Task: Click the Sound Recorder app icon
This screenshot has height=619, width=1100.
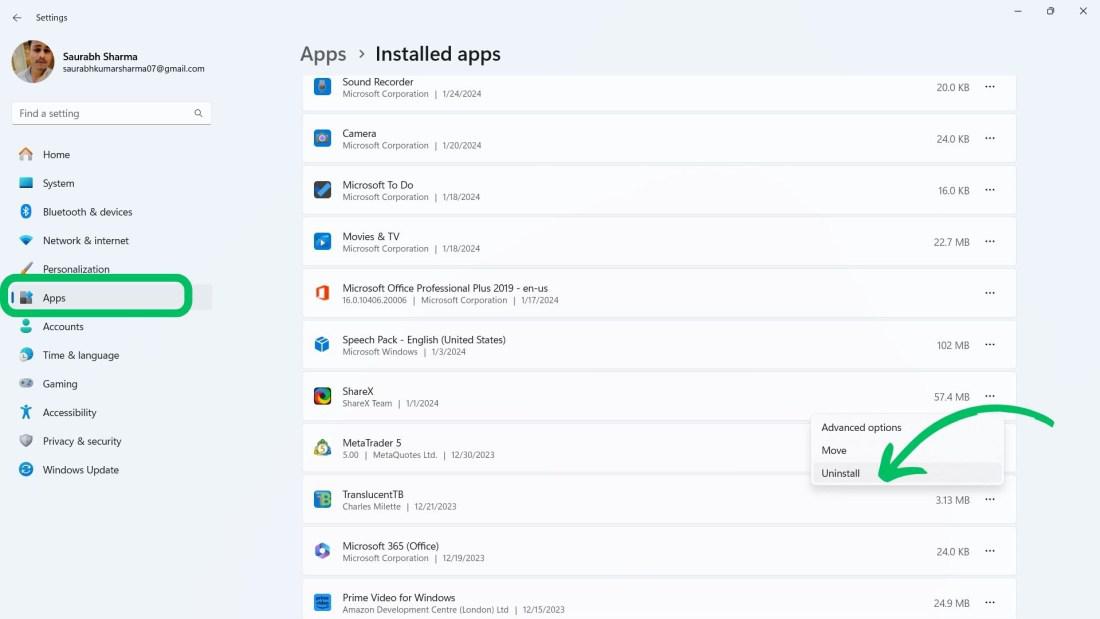Action: pyautogui.click(x=322, y=87)
